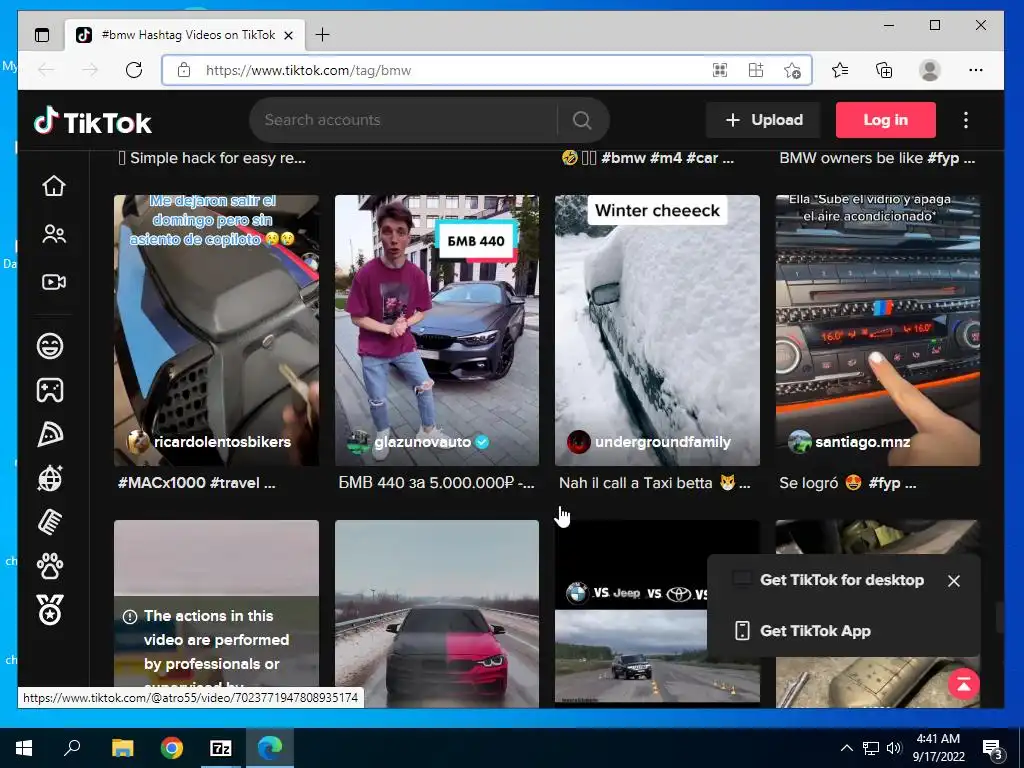The image size is (1024, 768).
Task: Open the BMW VS Jeep comparison video
Action: [x=630, y=614]
